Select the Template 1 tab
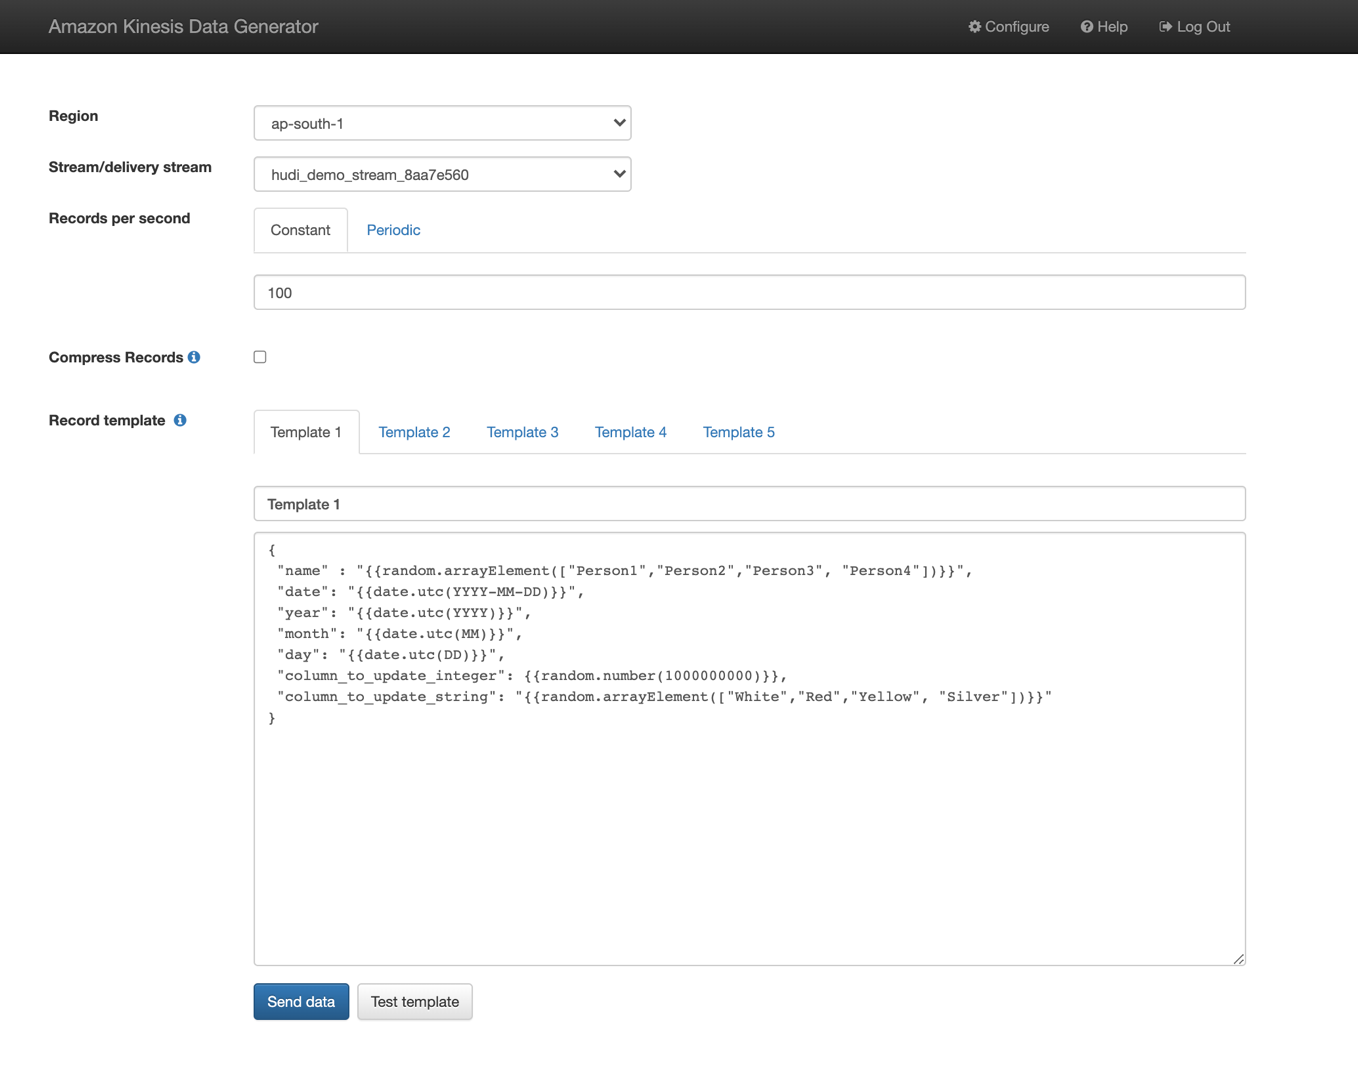The width and height of the screenshot is (1358, 1070). point(306,432)
